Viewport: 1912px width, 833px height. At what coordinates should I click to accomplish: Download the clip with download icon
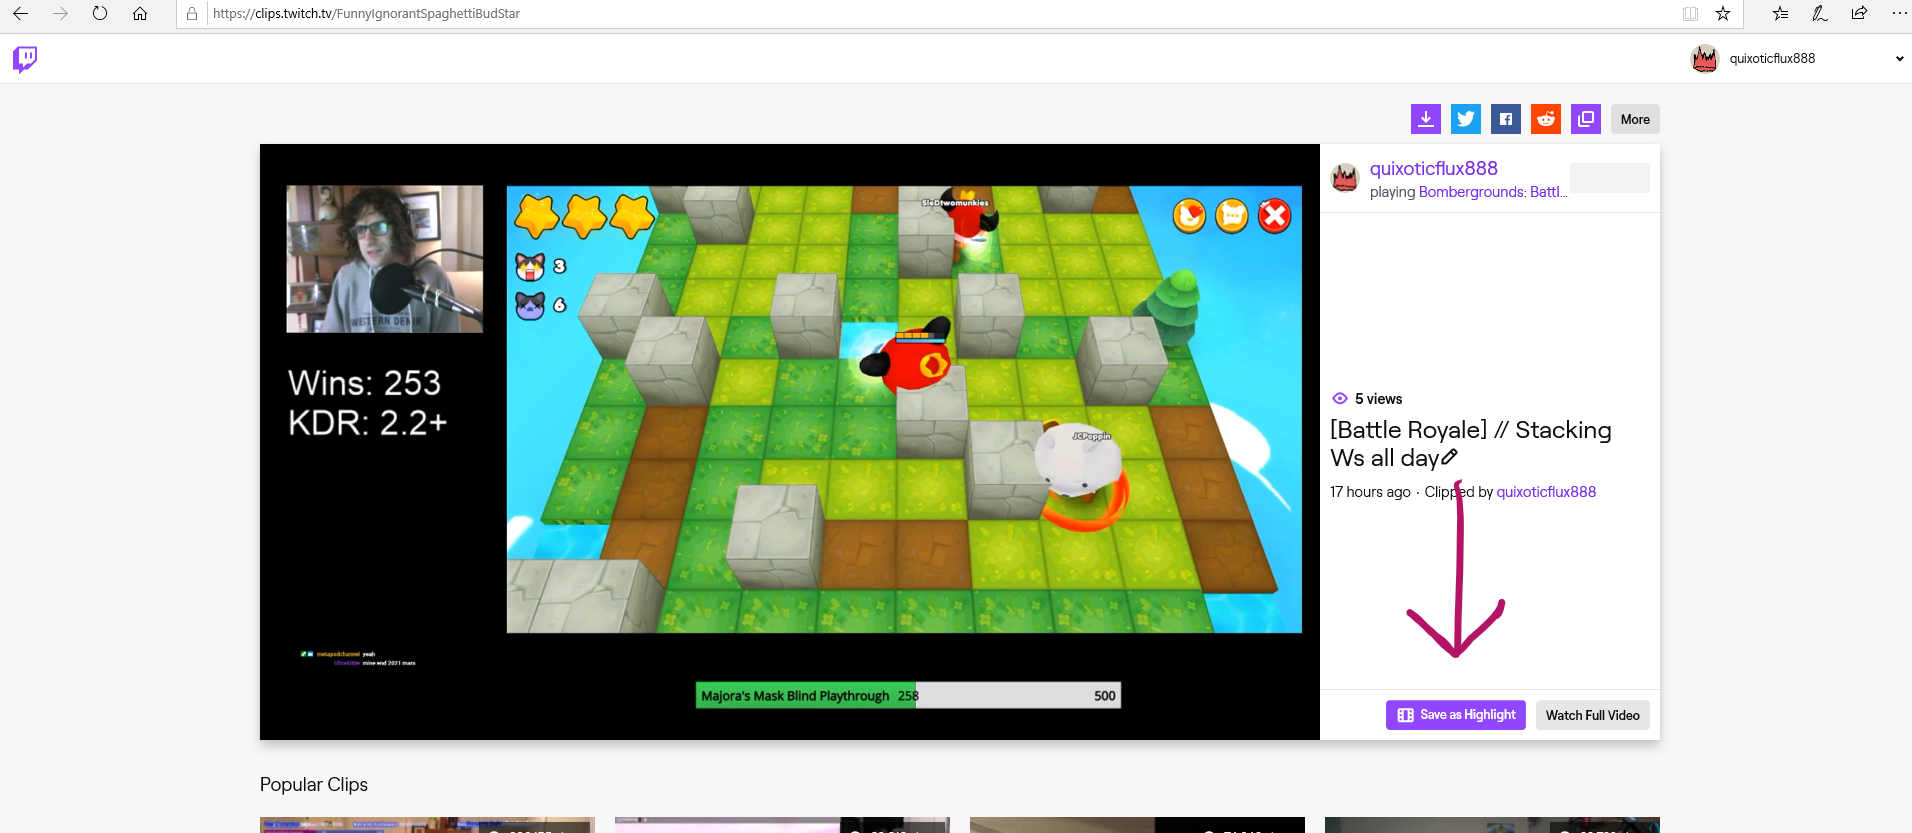coord(1426,119)
